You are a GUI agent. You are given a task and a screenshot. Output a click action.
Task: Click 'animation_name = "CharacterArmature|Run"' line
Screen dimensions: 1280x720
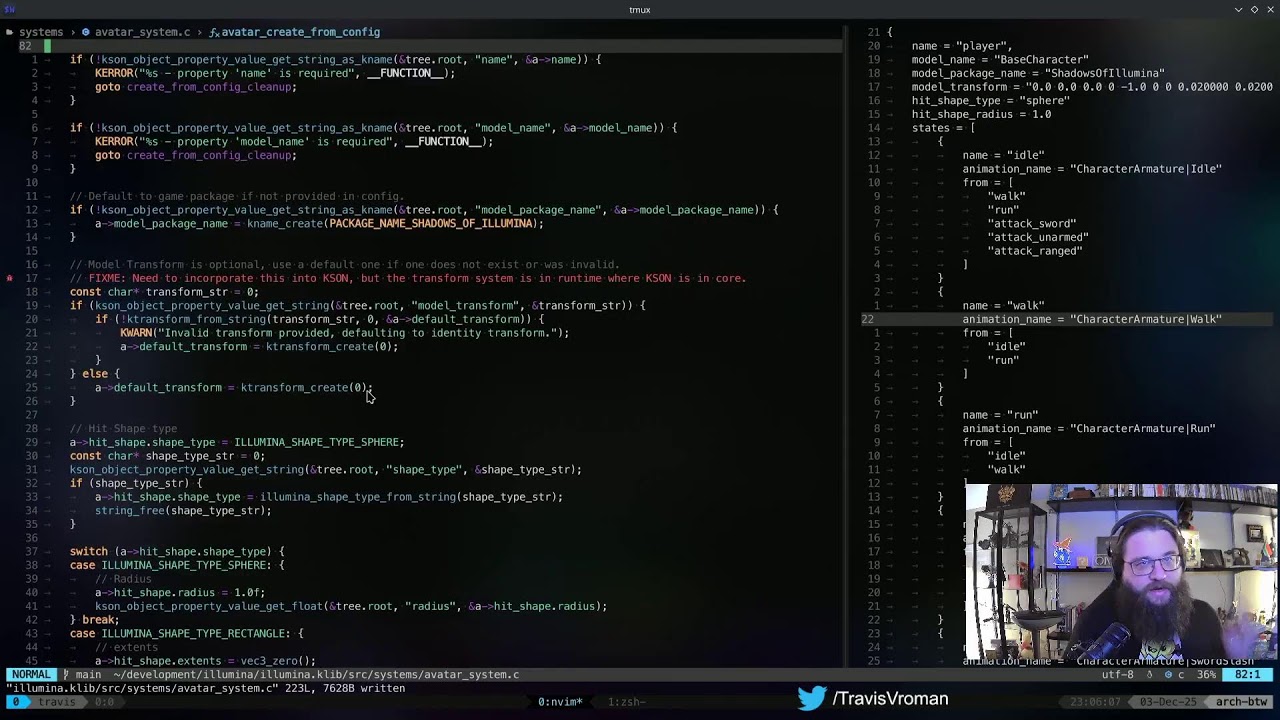tap(1089, 429)
